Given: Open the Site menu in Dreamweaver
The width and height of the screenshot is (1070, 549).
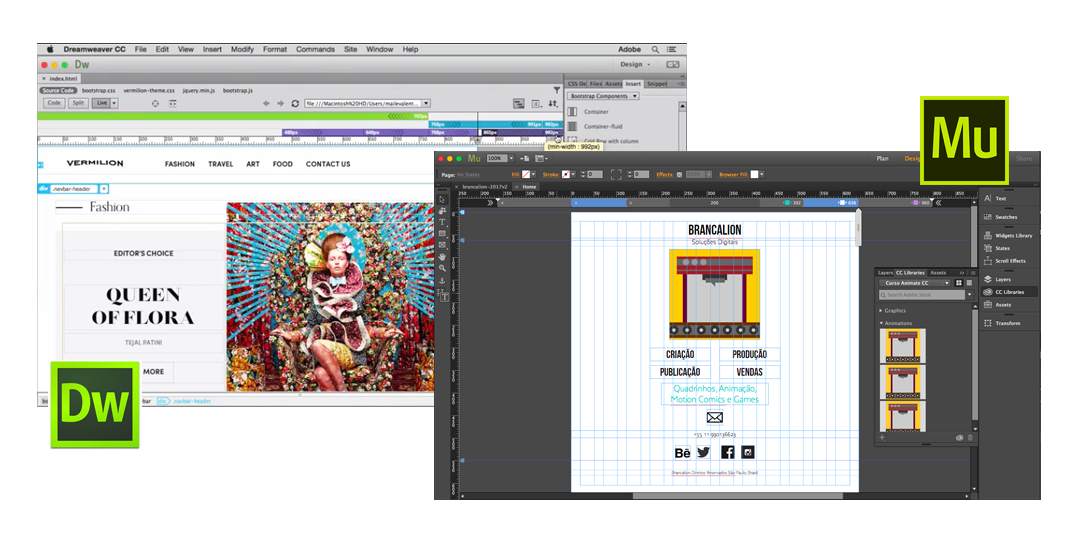Looking at the screenshot, I should (351, 49).
